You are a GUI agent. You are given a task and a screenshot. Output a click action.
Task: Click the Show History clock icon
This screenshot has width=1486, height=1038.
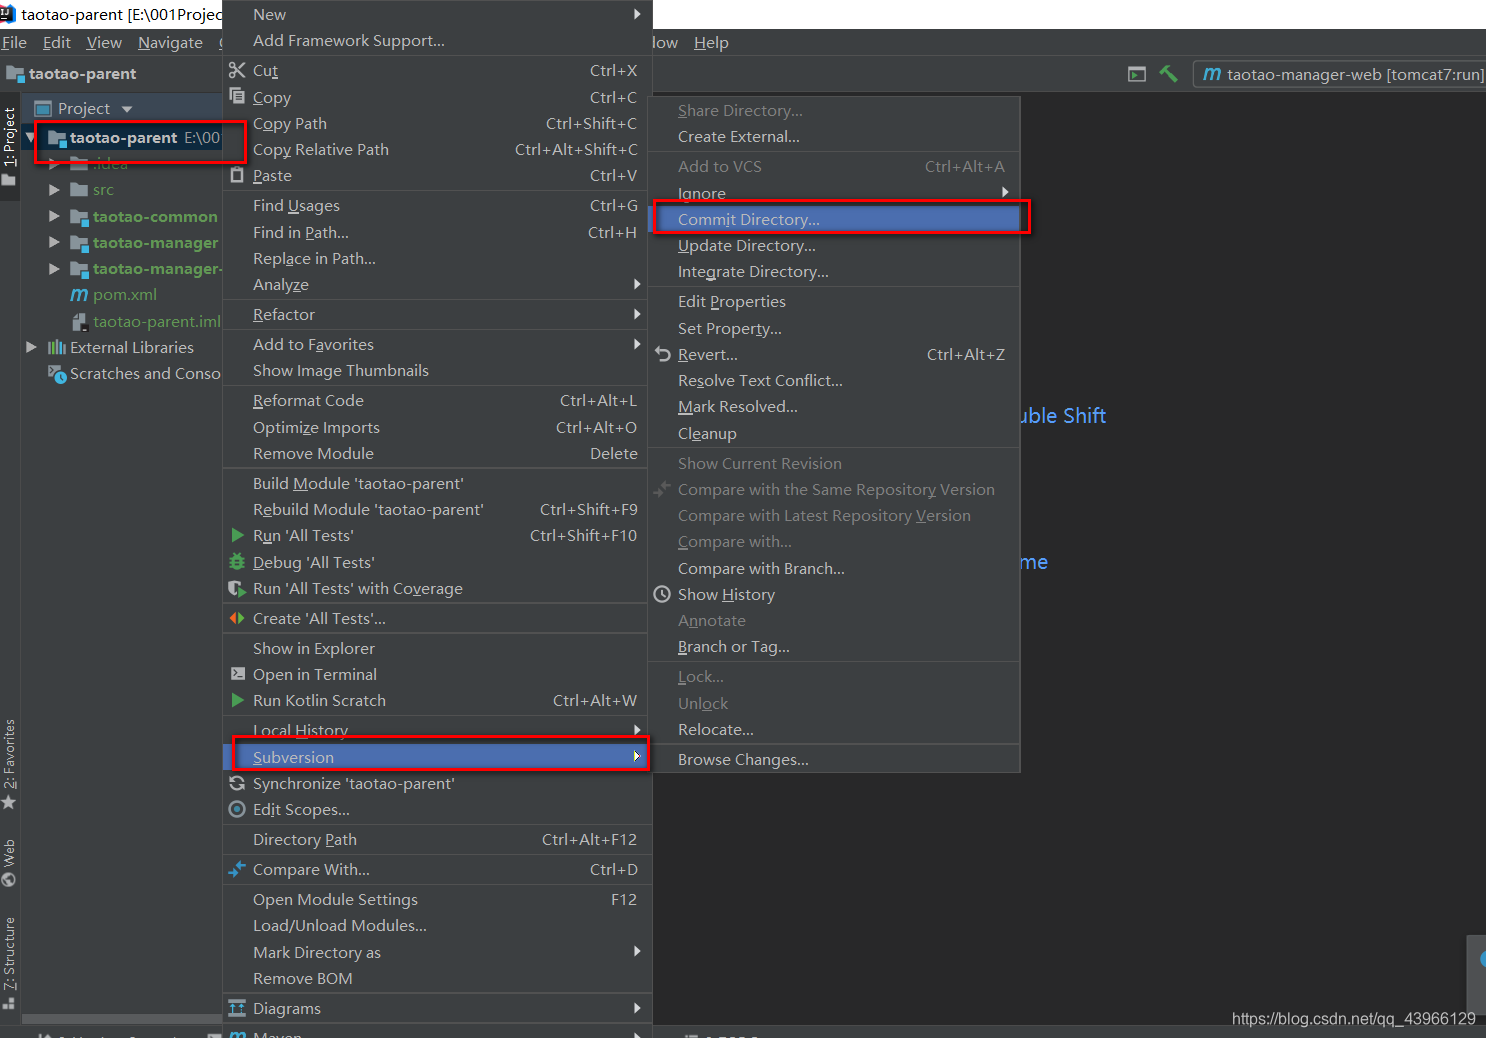[662, 594]
